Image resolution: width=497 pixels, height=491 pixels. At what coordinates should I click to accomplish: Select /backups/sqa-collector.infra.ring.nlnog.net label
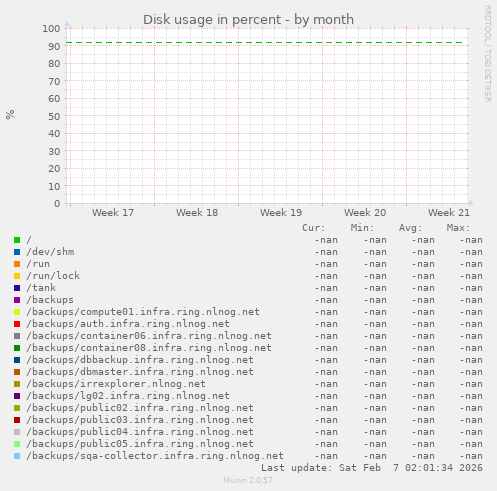click(155, 456)
